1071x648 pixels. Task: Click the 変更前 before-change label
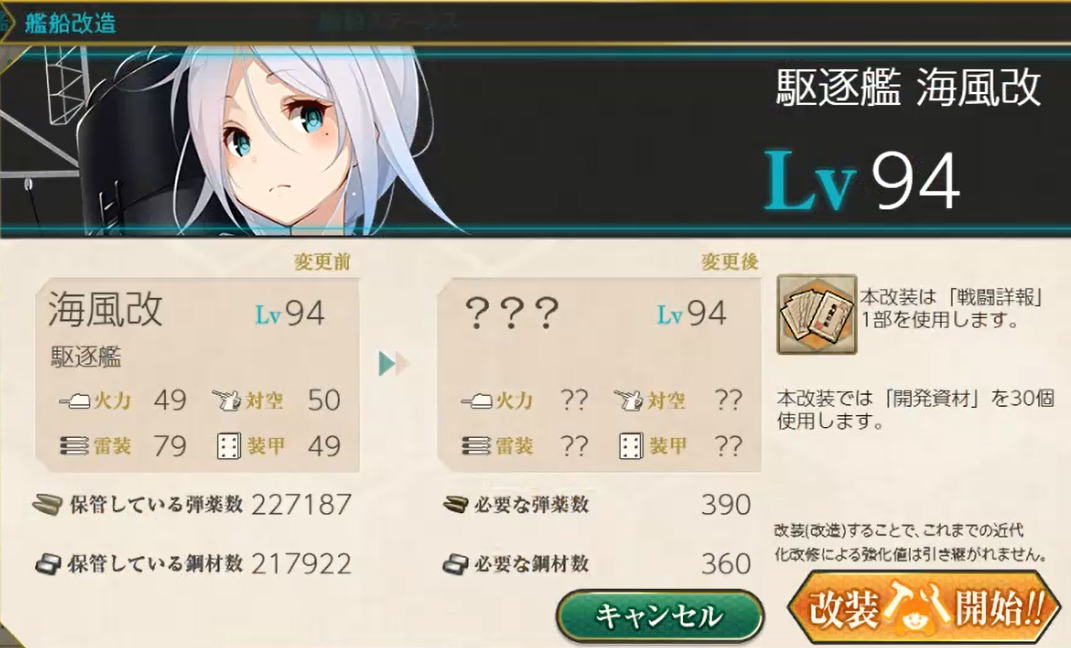click(x=322, y=262)
